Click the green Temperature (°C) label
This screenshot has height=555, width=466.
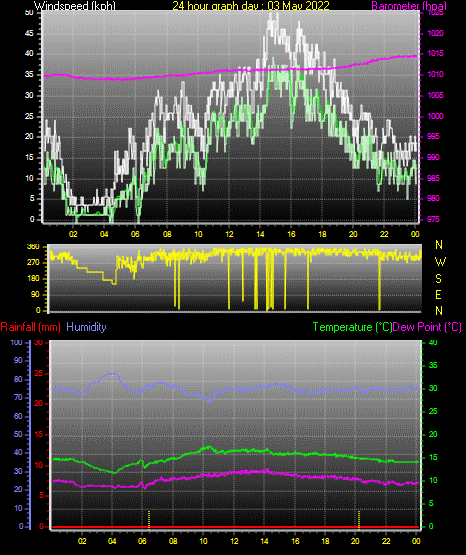click(x=352, y=327)
